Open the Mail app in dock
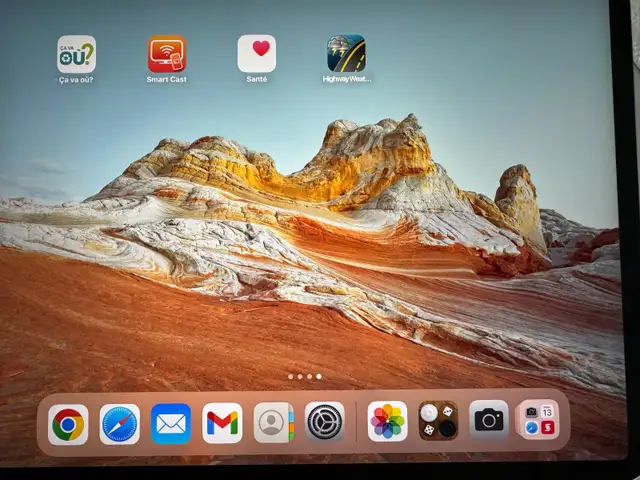 171,424
